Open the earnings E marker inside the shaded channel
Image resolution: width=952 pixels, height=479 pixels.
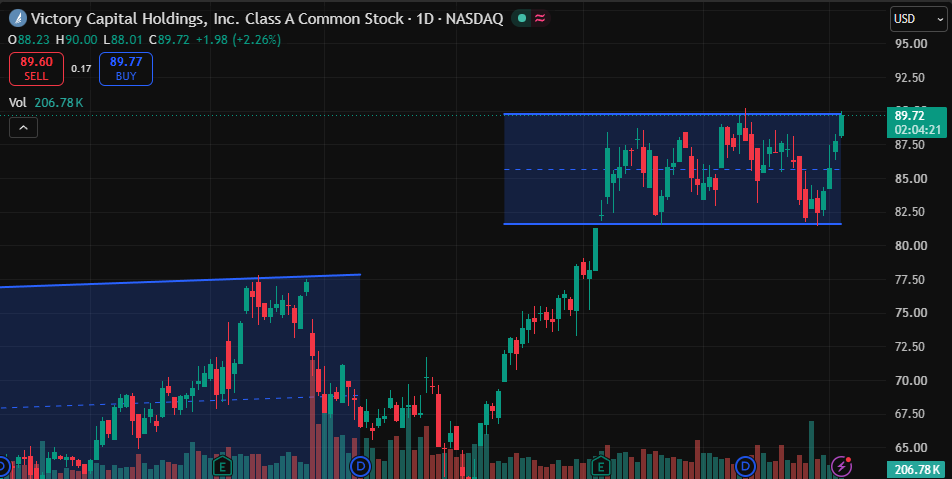[223, 466]
